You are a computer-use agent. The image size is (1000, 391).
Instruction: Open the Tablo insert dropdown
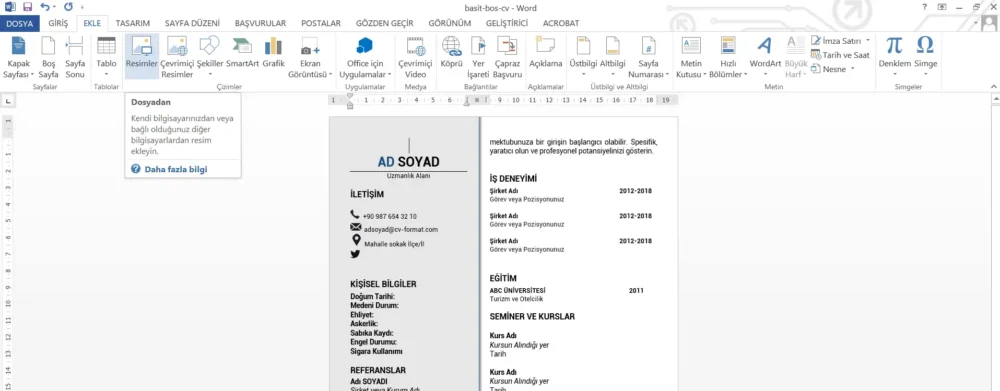(107, 57)
